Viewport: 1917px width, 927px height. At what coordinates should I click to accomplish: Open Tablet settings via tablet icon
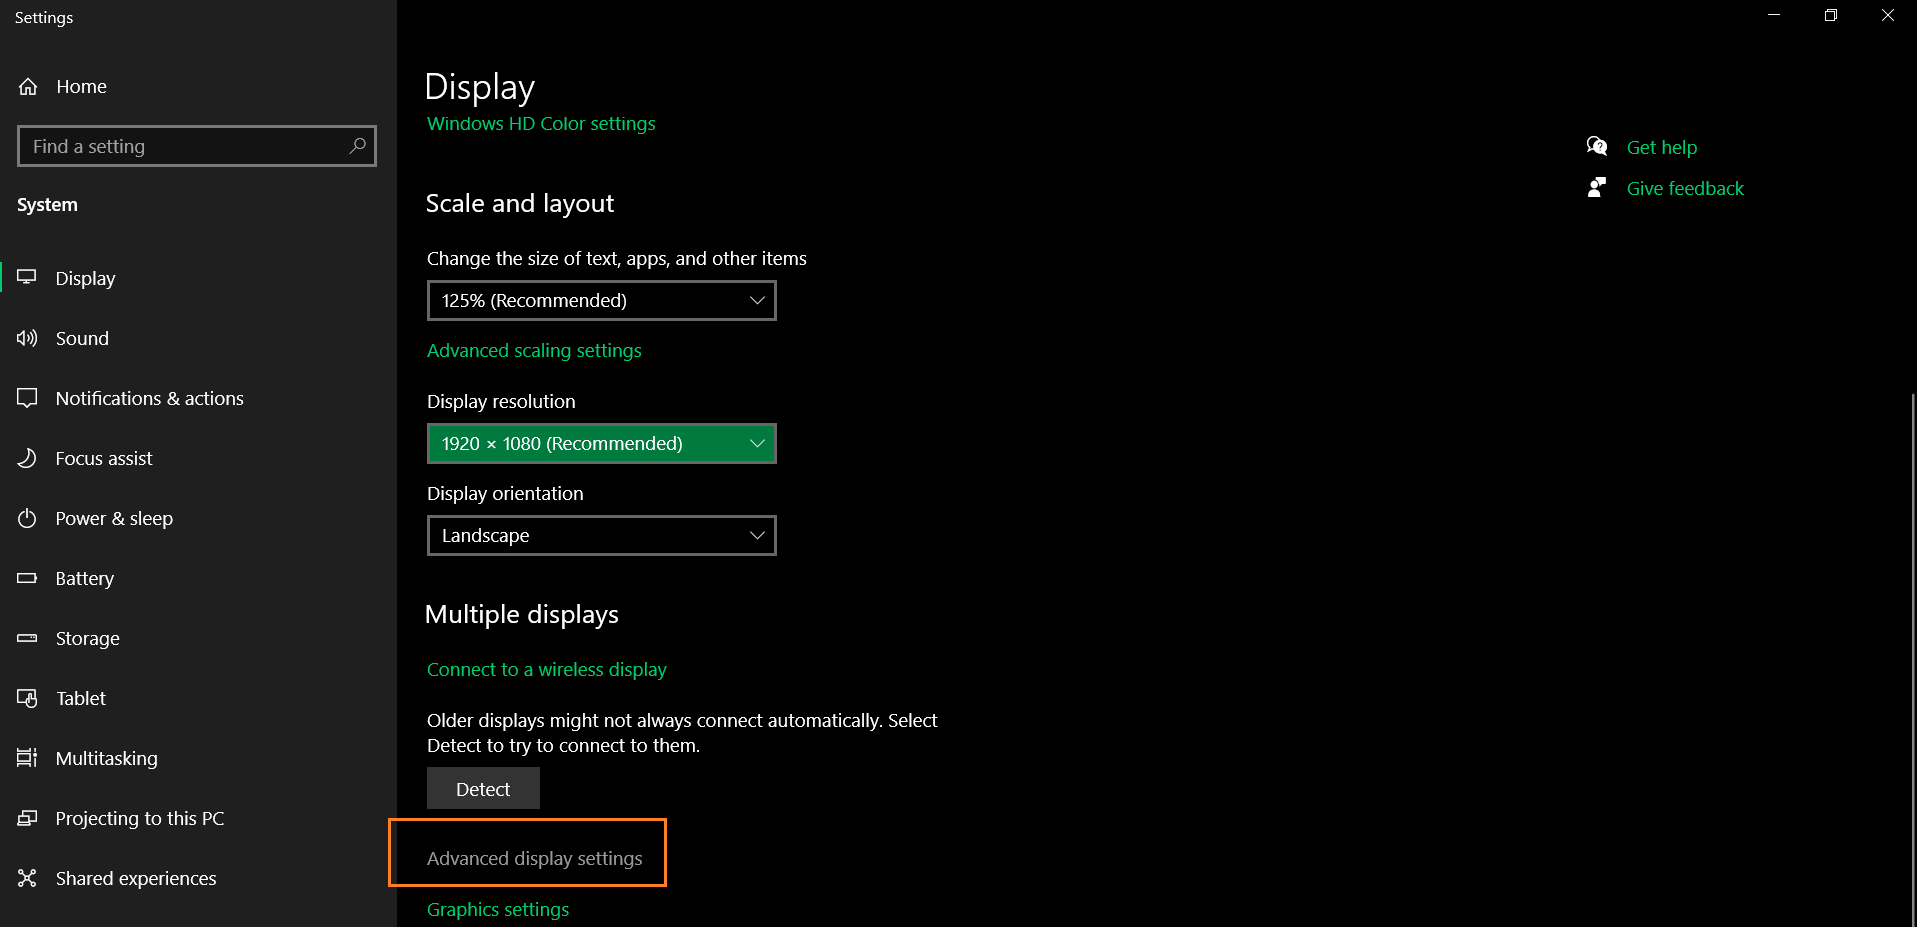click(26, 698)
